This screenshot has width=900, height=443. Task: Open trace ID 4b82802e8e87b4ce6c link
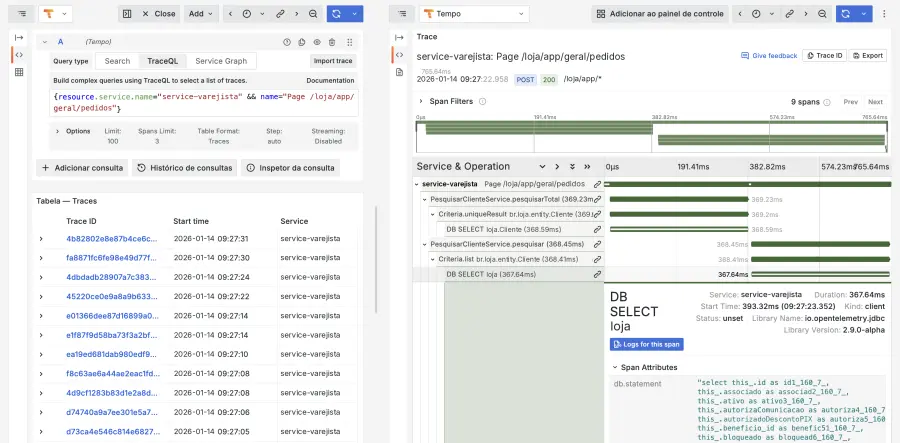111,239
